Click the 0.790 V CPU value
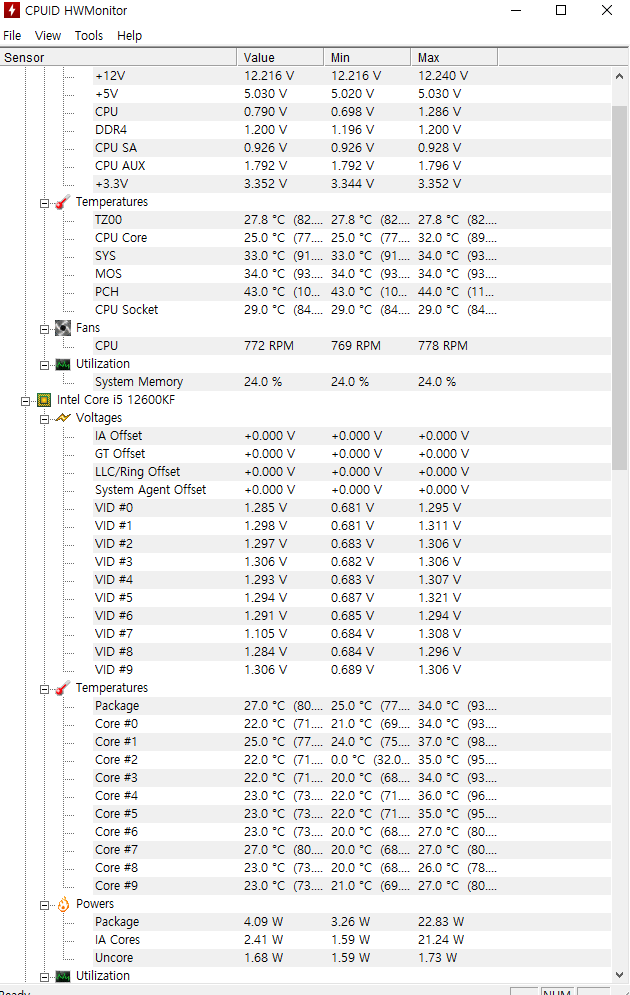The image size is (630, 995). [x=265, y=112]
